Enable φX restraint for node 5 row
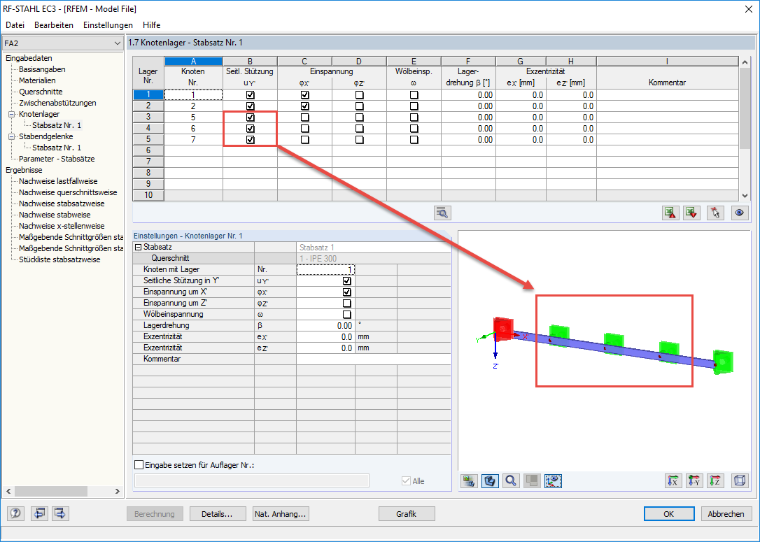The height and width of the screenshot is (542, 760). (305, 117)
